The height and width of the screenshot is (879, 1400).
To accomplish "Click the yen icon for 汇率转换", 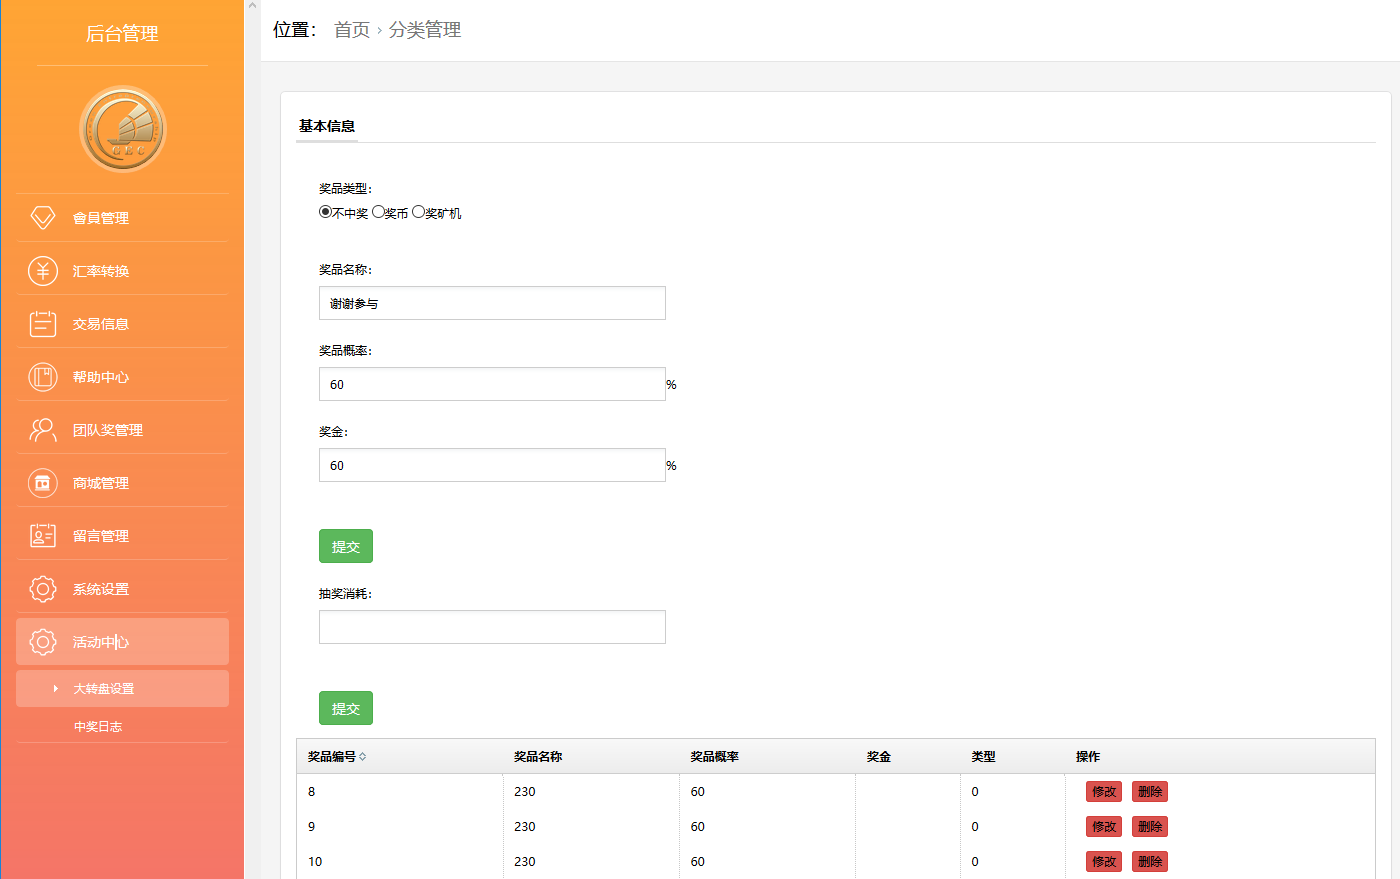I will pyautogui.click(x=42, y=271).
